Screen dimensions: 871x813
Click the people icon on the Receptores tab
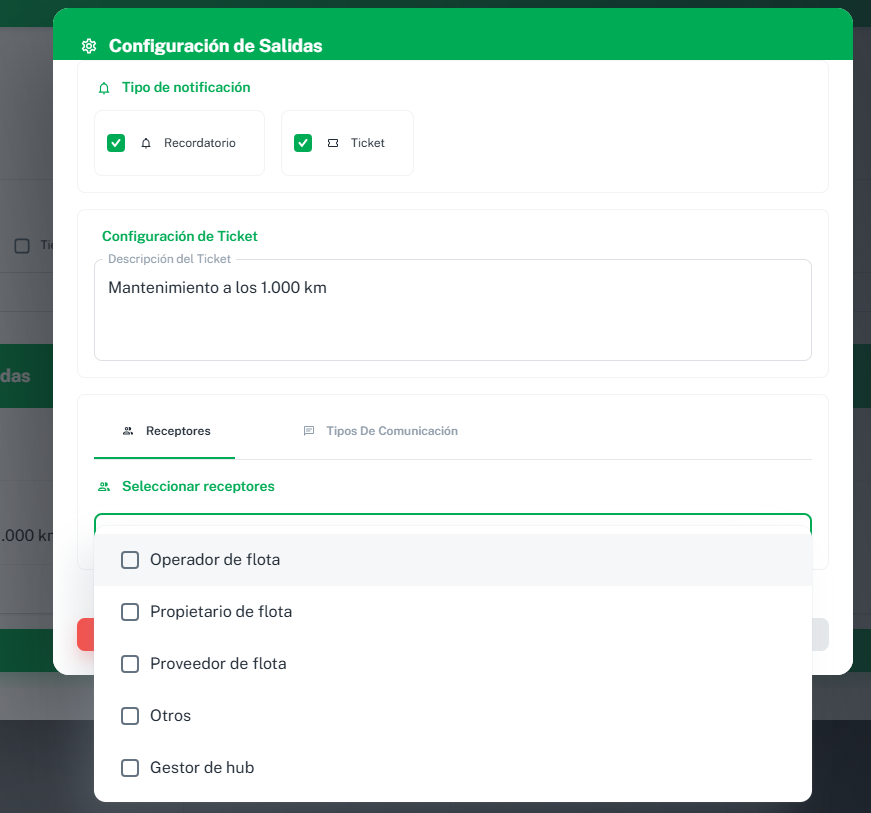[x=128, y=431]
